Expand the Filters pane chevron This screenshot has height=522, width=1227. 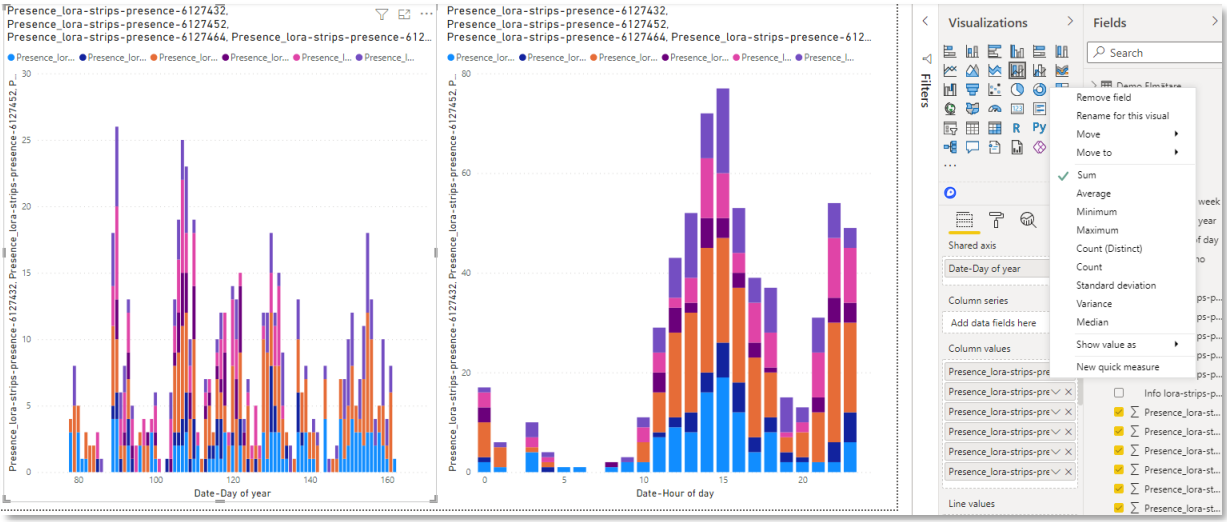[x=926, y=21]
